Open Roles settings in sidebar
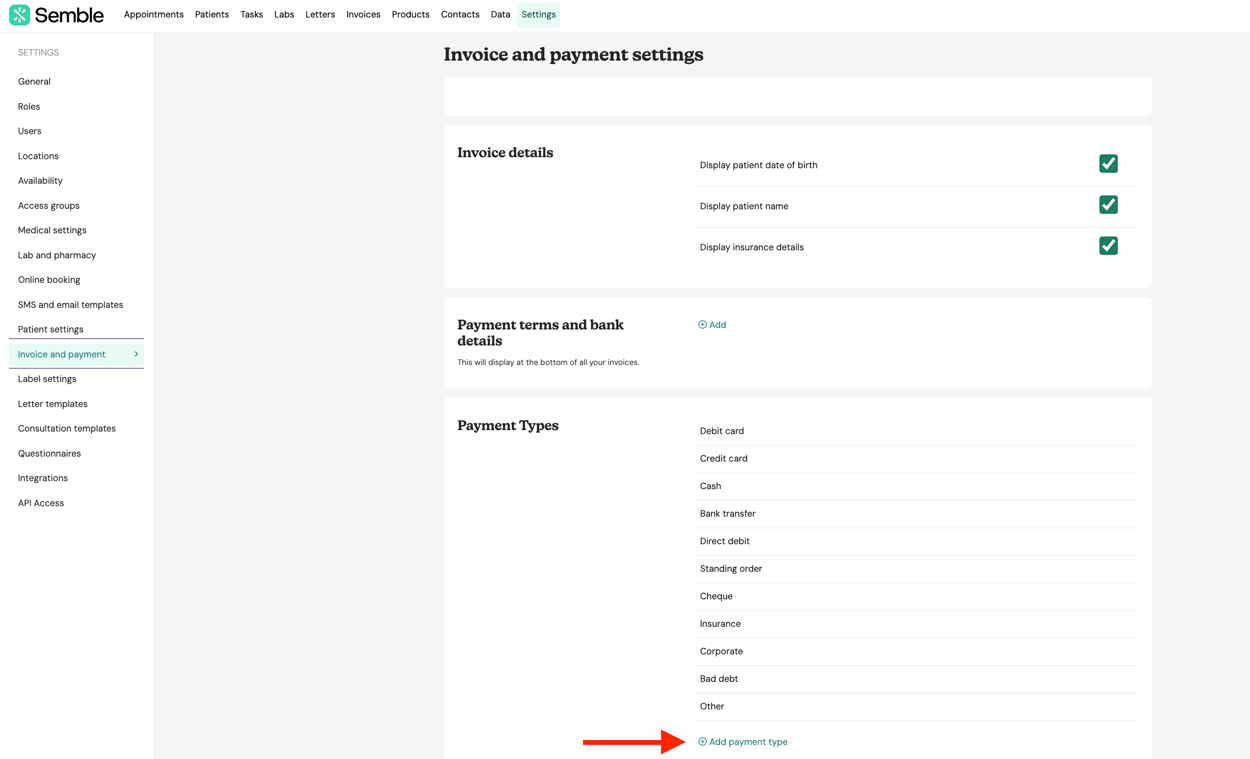 click(x=29, y=107)
